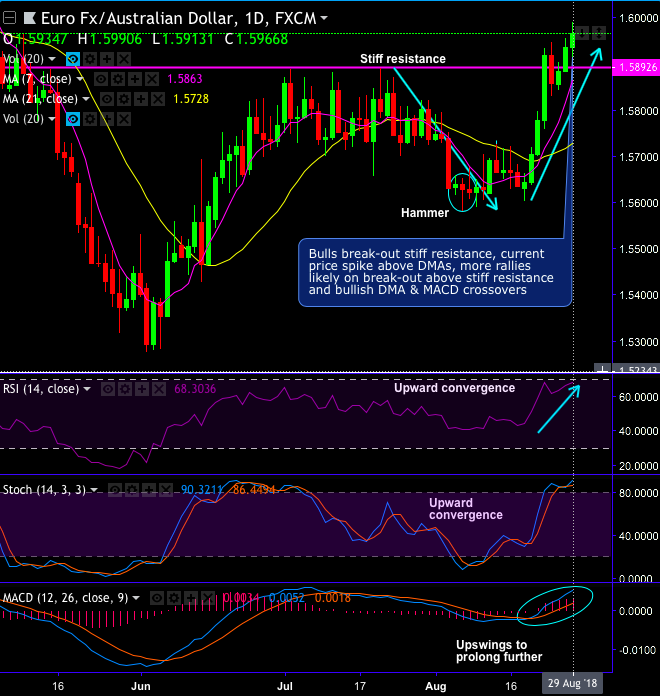Click the MACD value 0.0018
The width and height of the screenshot is (660, 696).
[332, 598]
